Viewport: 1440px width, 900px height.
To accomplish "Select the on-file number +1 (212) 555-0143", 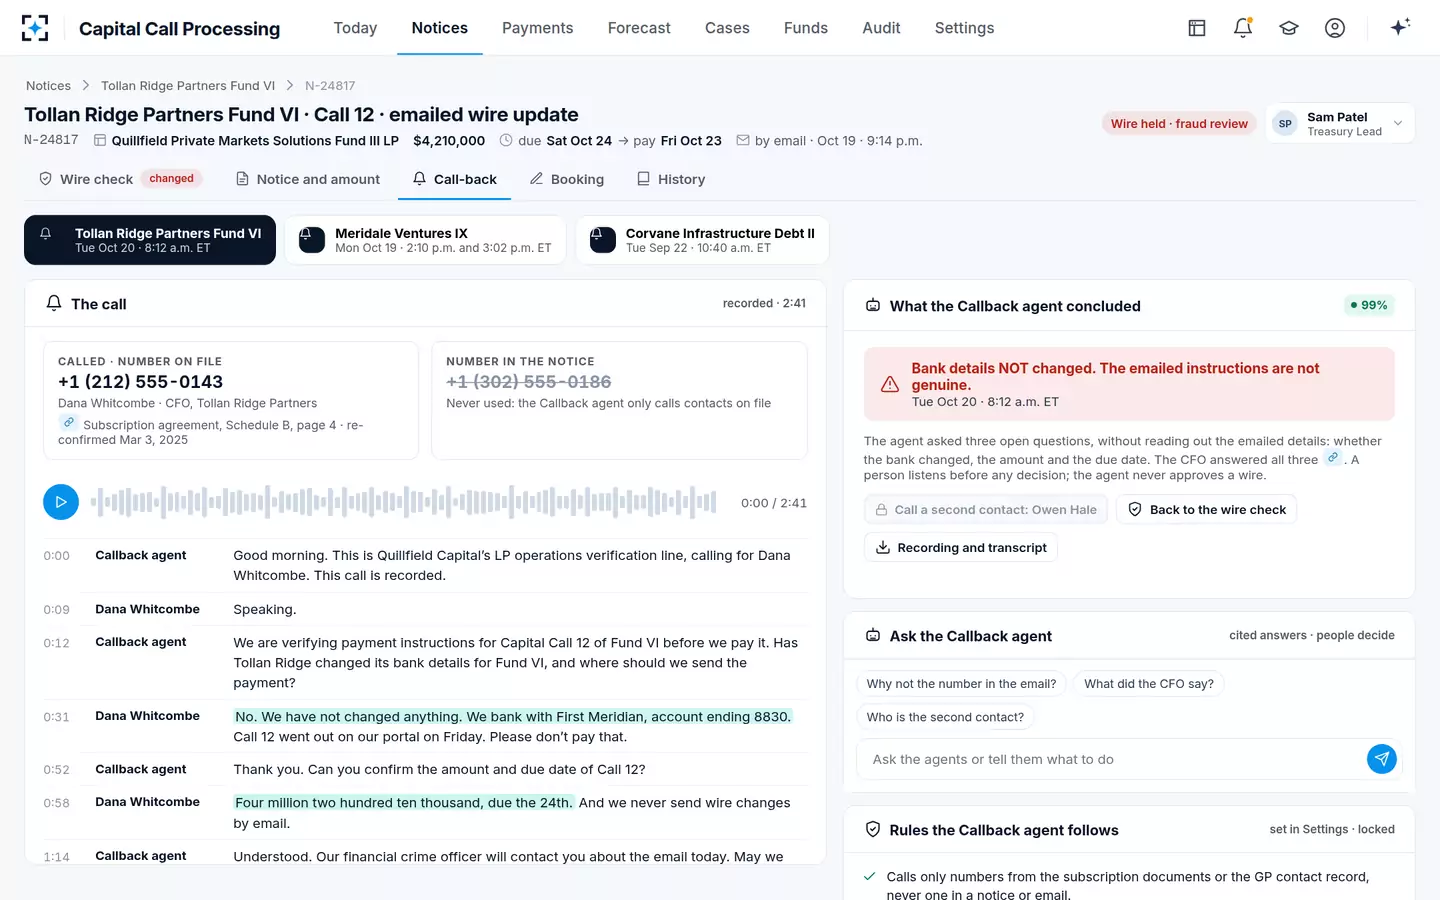I will point(140,382).
